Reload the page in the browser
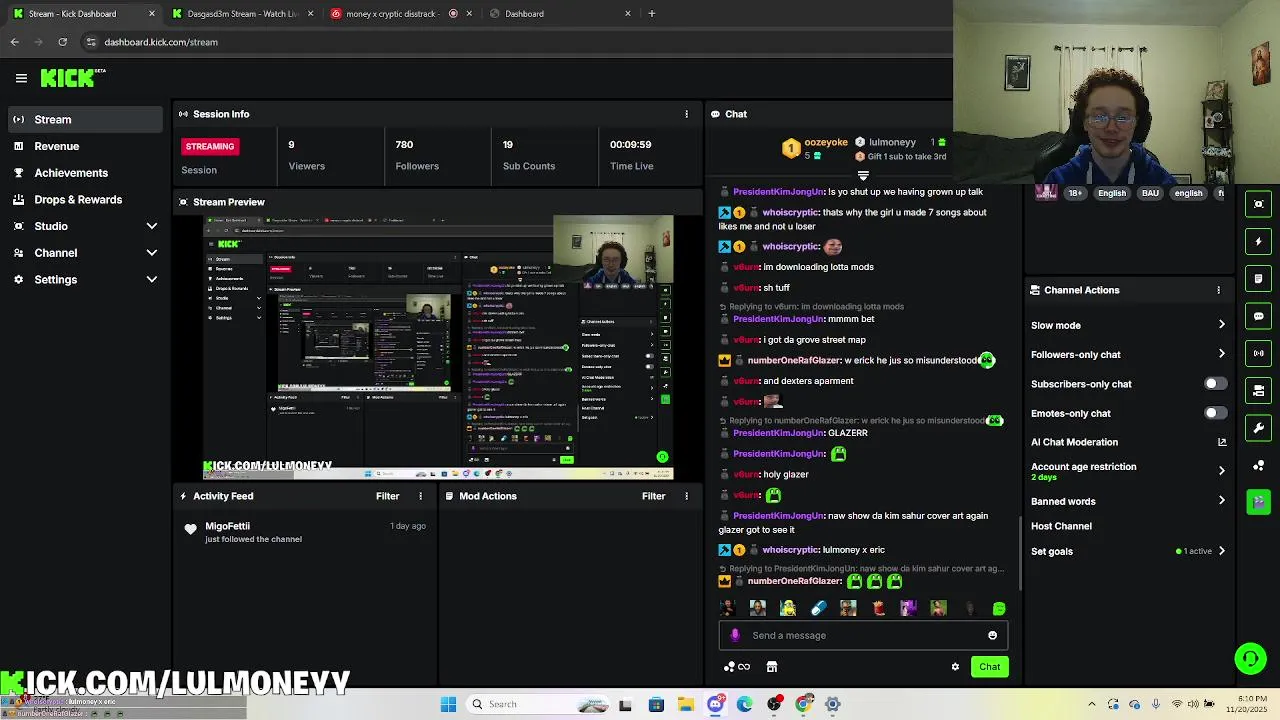1280x720 pixels. (62, 42)
